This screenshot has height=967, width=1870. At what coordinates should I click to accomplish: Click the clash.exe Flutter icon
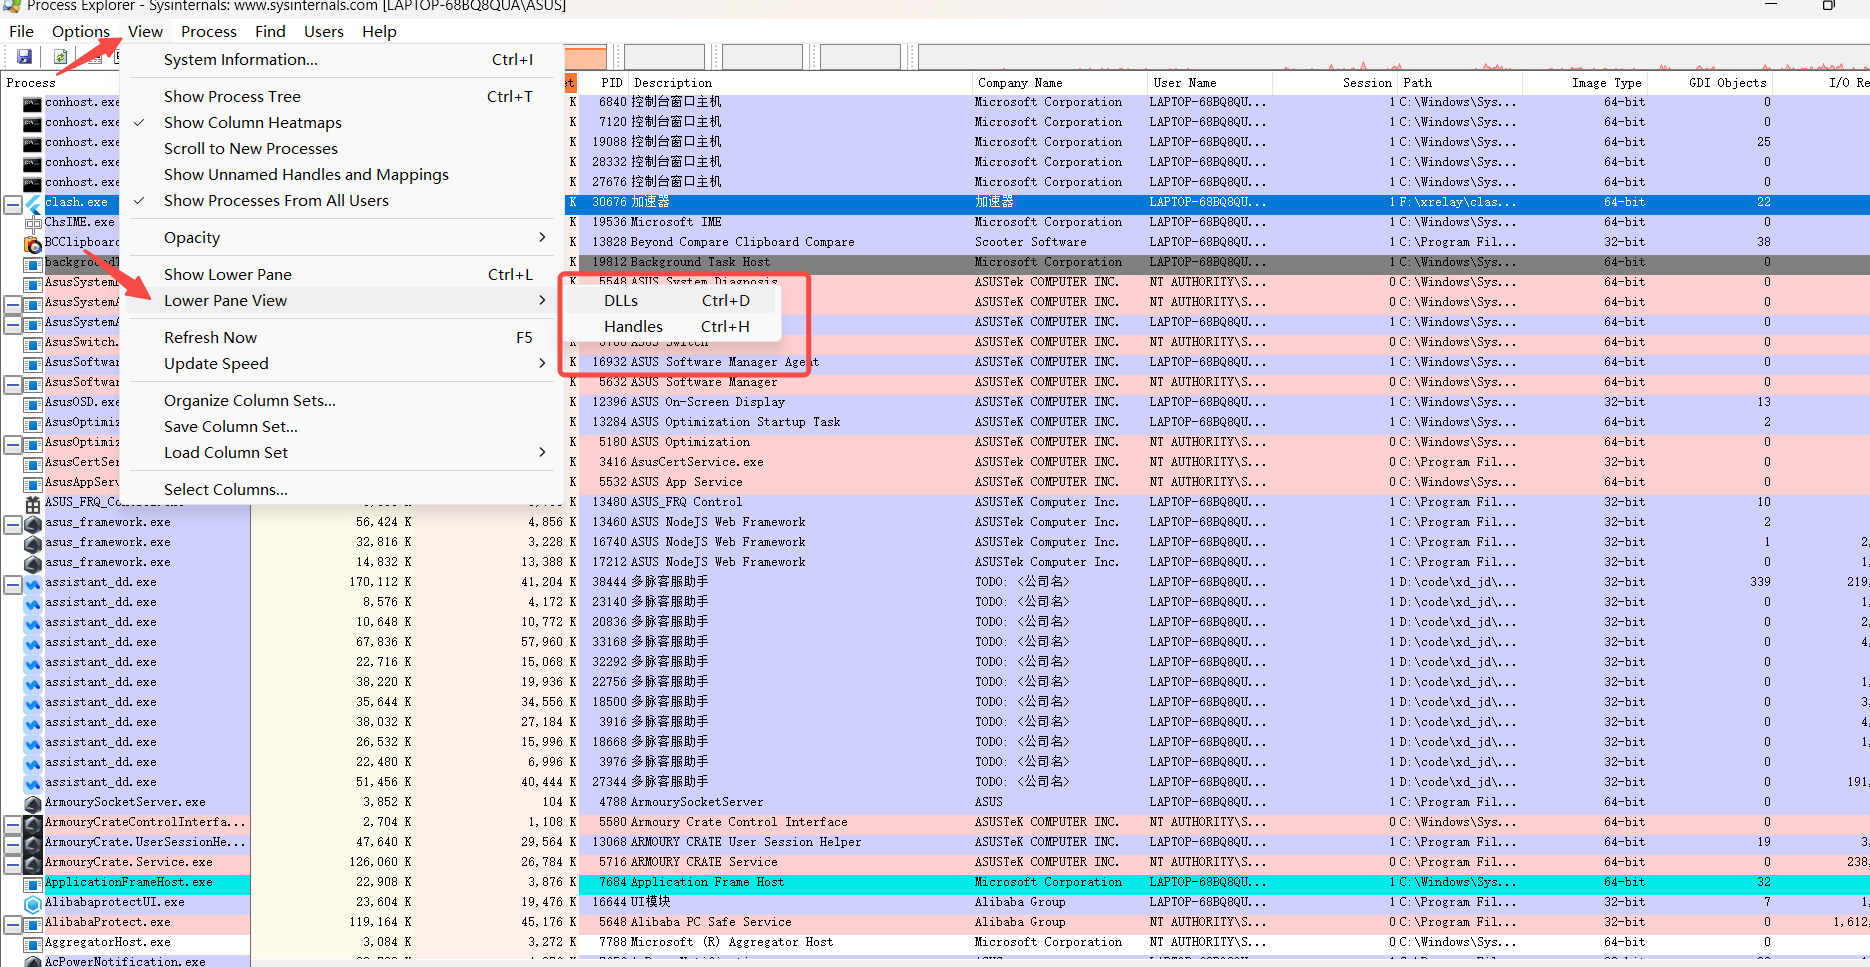[33, 203]
